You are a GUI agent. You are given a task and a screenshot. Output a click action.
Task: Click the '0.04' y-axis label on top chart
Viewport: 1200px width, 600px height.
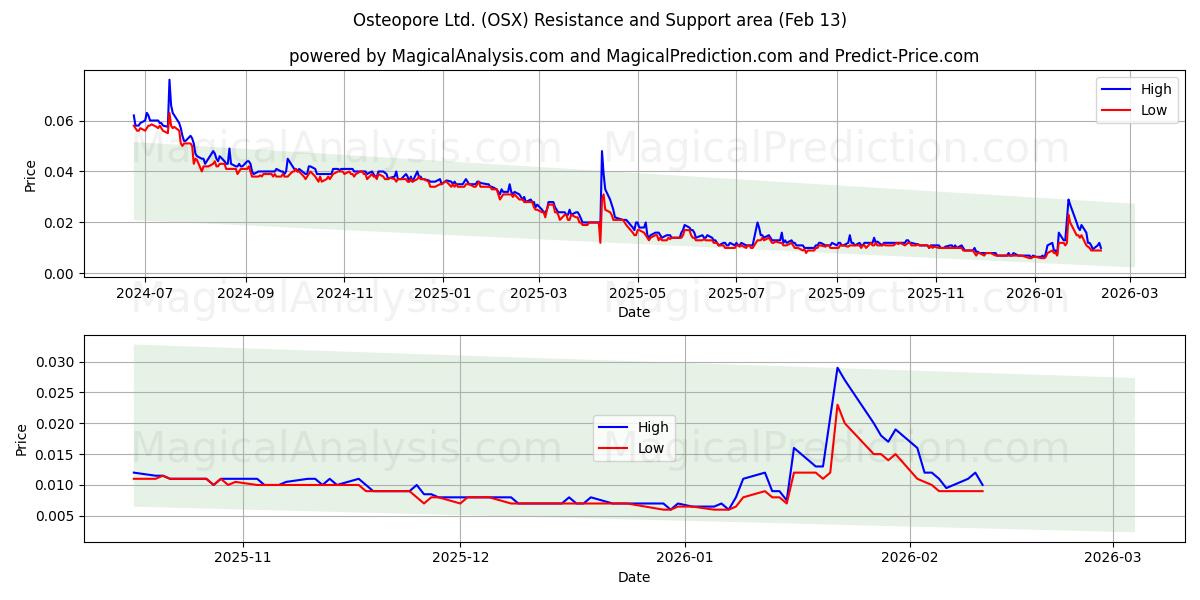coord(61,172)
